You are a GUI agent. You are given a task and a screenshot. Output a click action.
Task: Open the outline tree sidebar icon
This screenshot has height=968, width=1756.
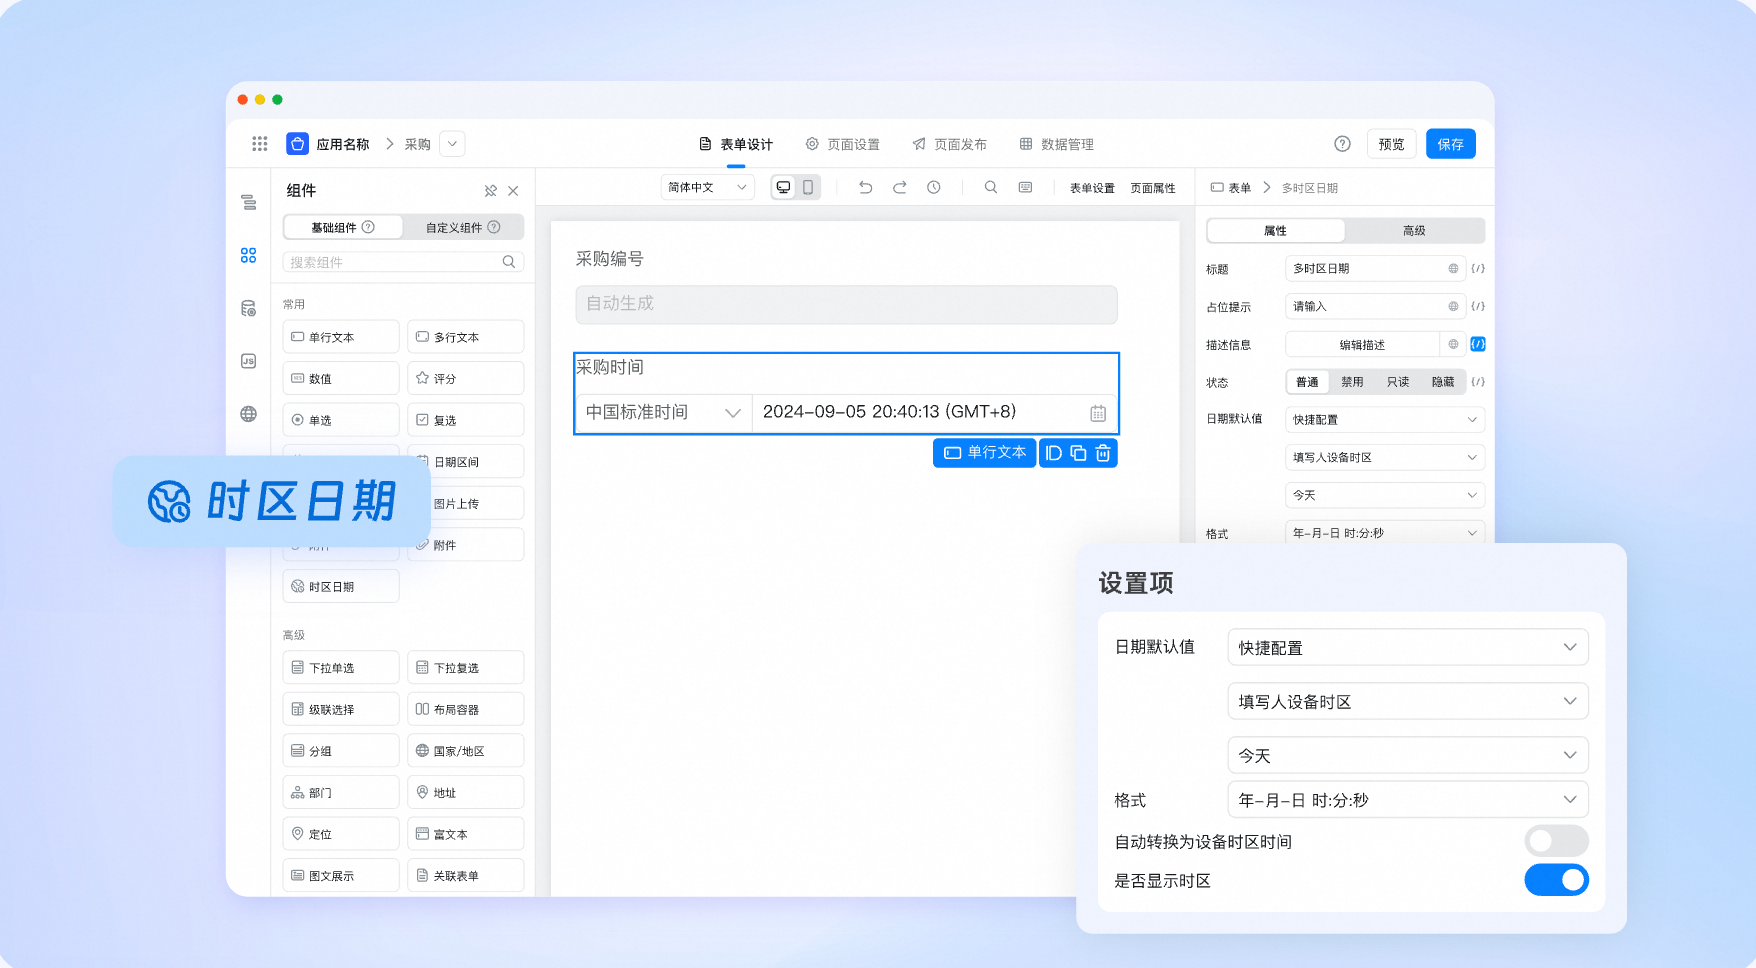click(249, 202)
